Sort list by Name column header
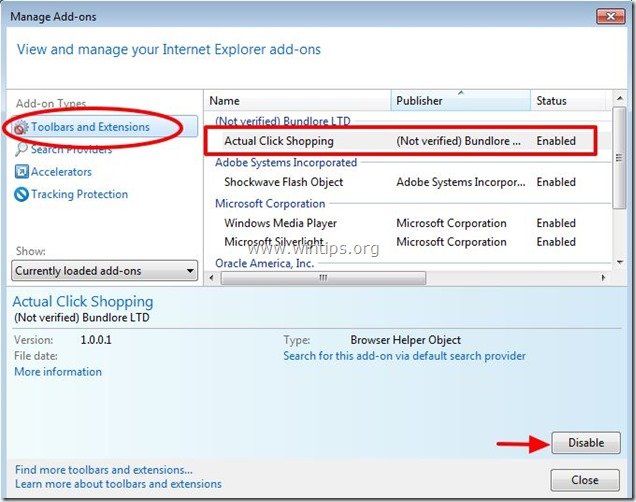636x502 pixels. 297,101
